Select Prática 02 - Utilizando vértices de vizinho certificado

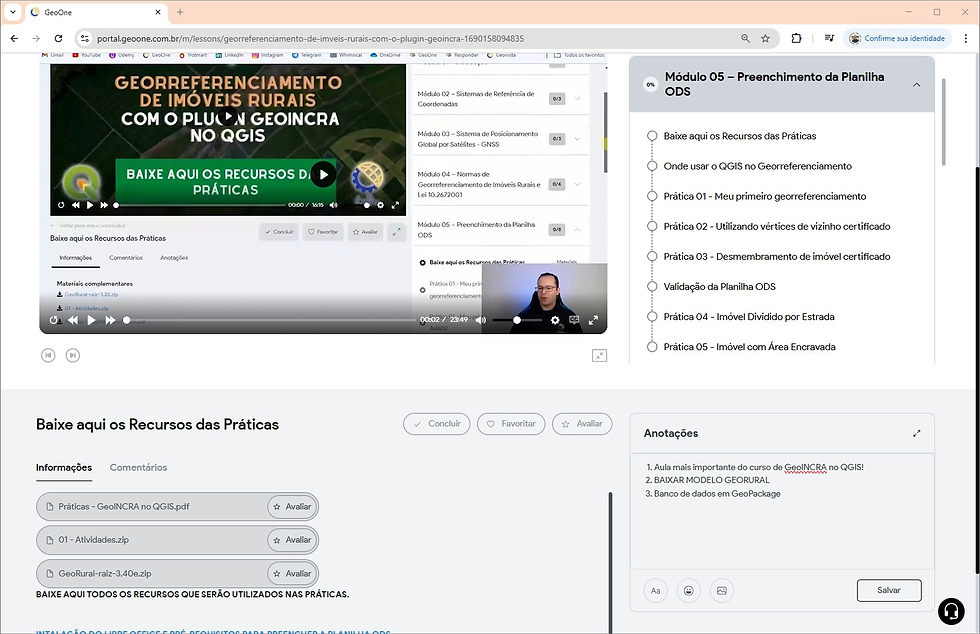[777, 226]
